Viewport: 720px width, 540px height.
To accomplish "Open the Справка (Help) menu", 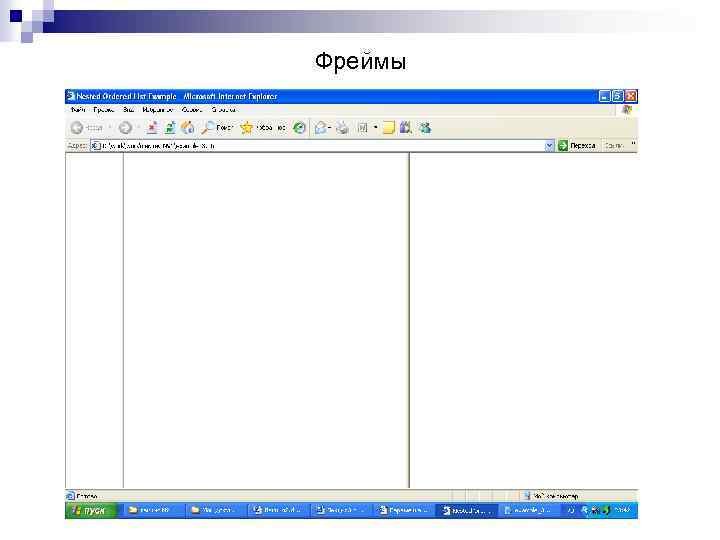I will pos(224,110).
